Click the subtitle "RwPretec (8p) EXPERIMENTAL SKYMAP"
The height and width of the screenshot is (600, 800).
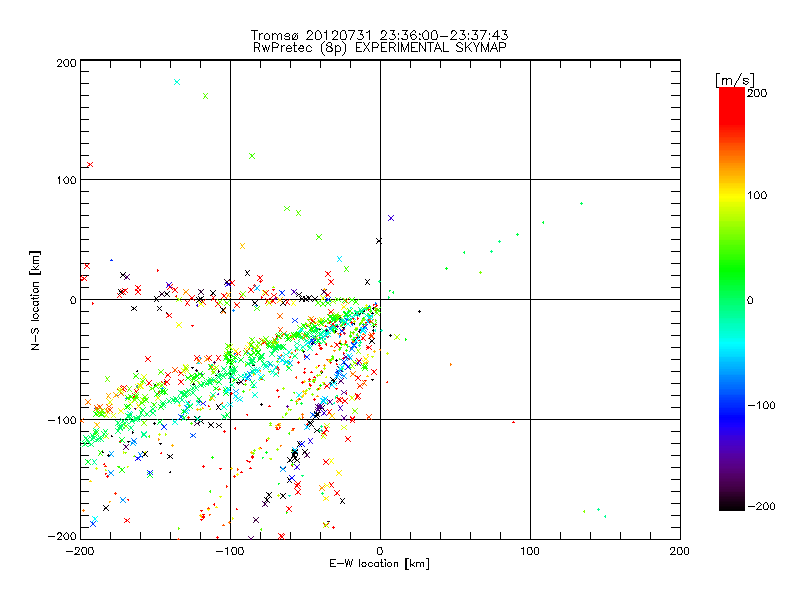tap(380, 48)
